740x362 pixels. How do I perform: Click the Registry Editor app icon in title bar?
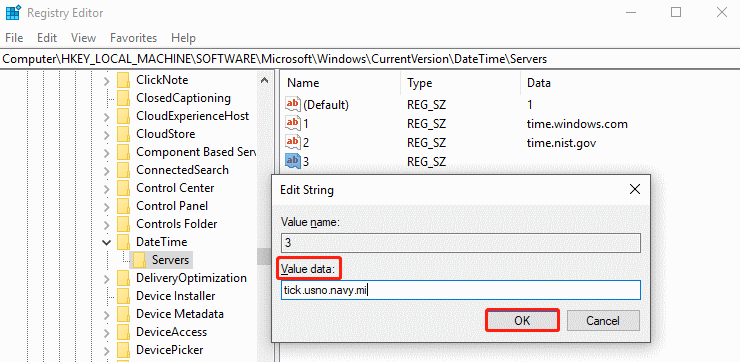[x=13, y=13]
